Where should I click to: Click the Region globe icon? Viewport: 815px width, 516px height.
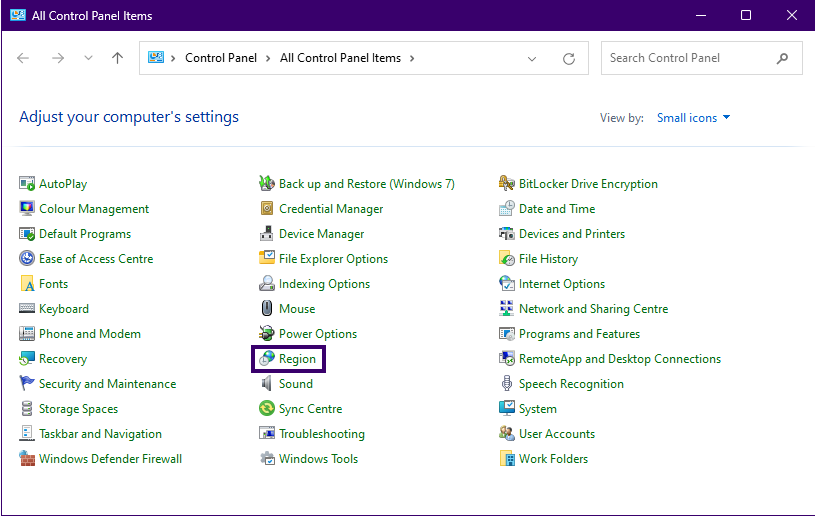pyautogui.click(x=267, y=358)
